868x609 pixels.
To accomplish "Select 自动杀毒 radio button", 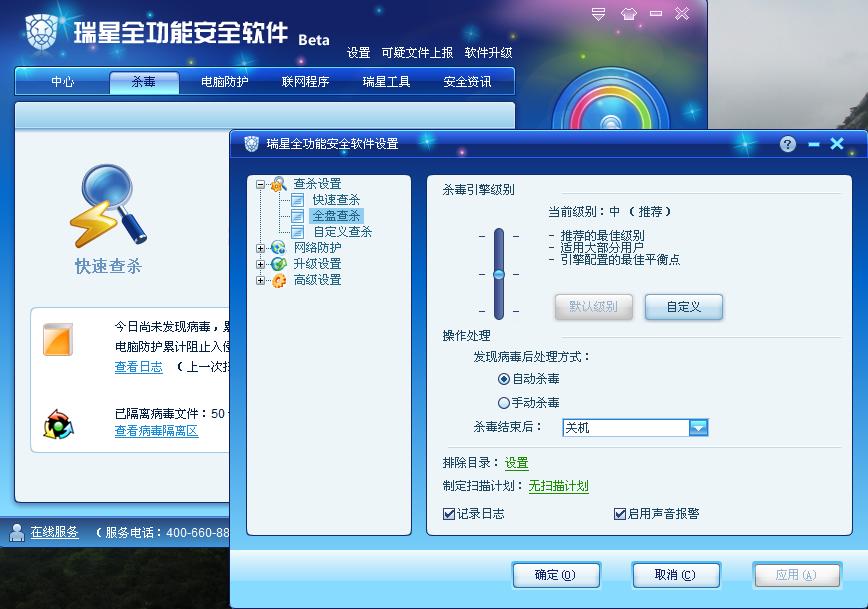I will point(504,379).
